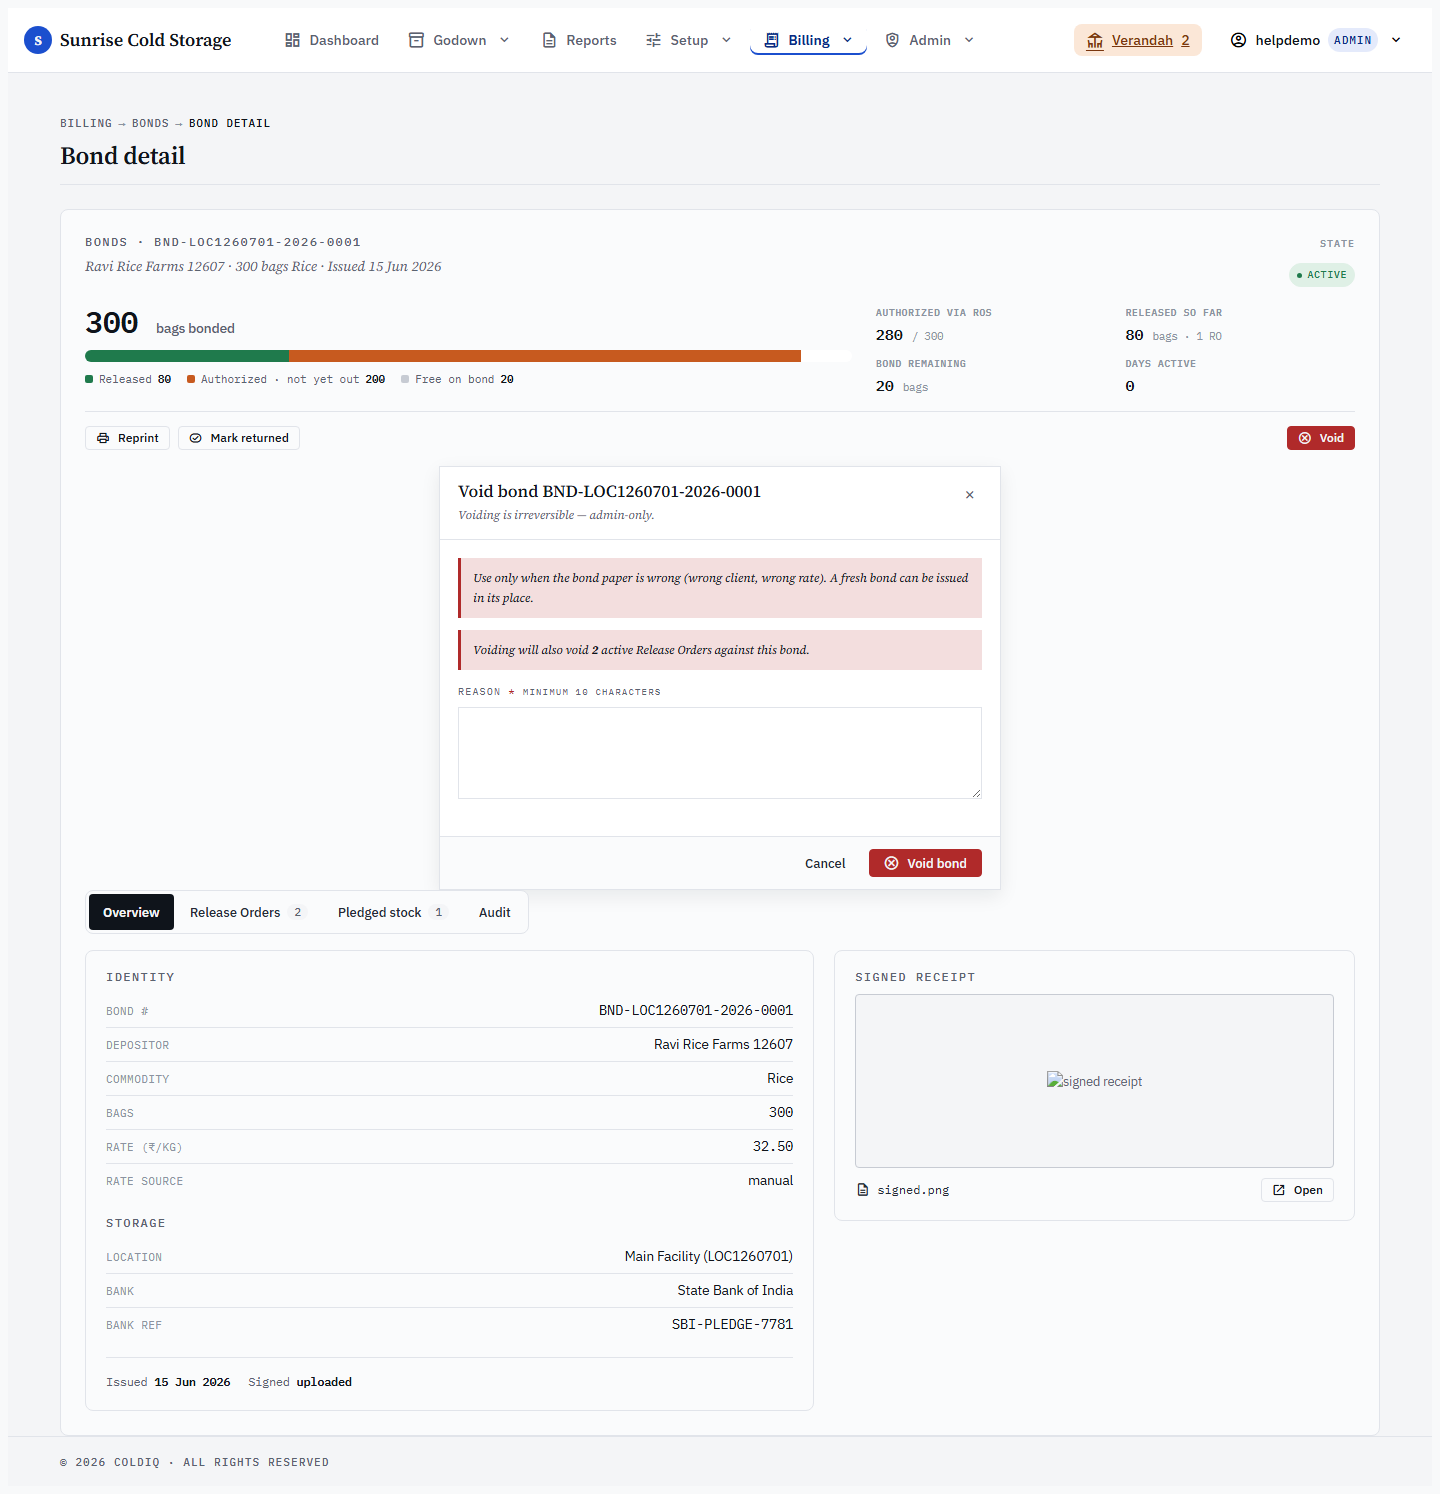This screenshot has height=1494, width=1440.
Task: Click the file icon beside signed.png
Action: (x=863, y=1190)
